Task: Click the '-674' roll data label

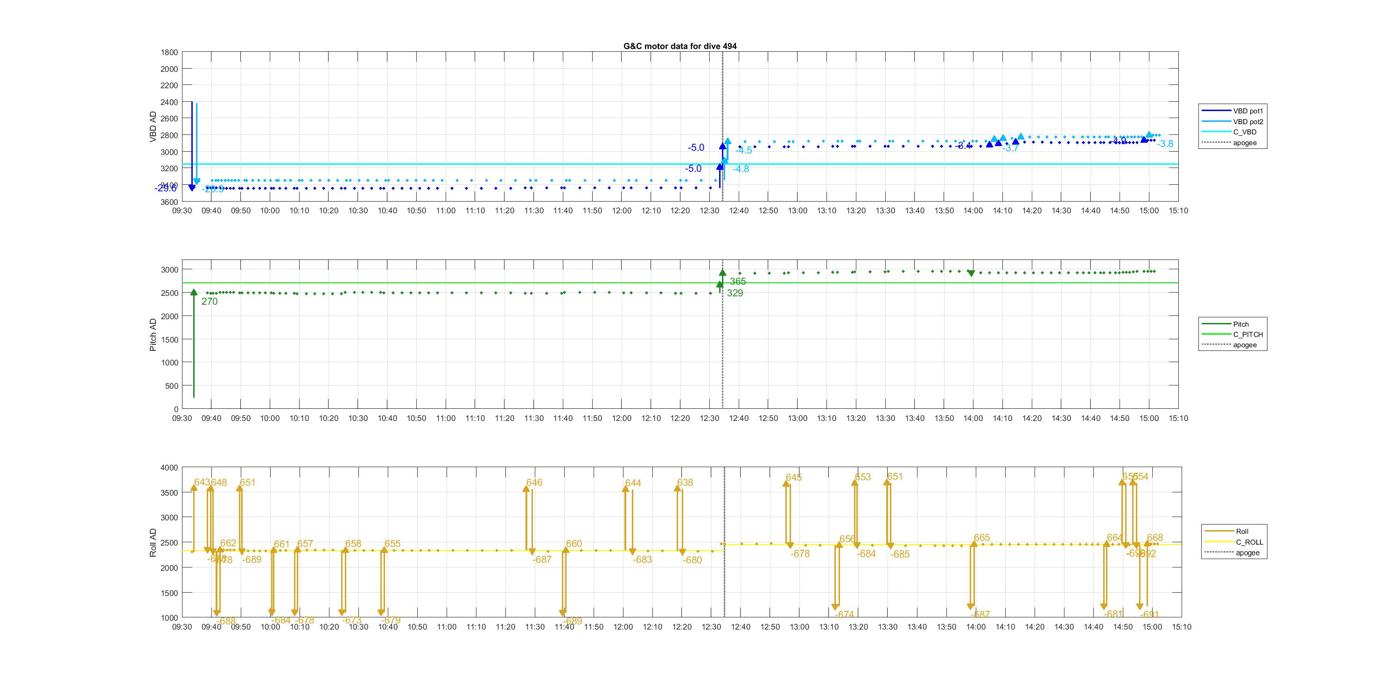Action: pyautogui.click(x=845, y=615)
